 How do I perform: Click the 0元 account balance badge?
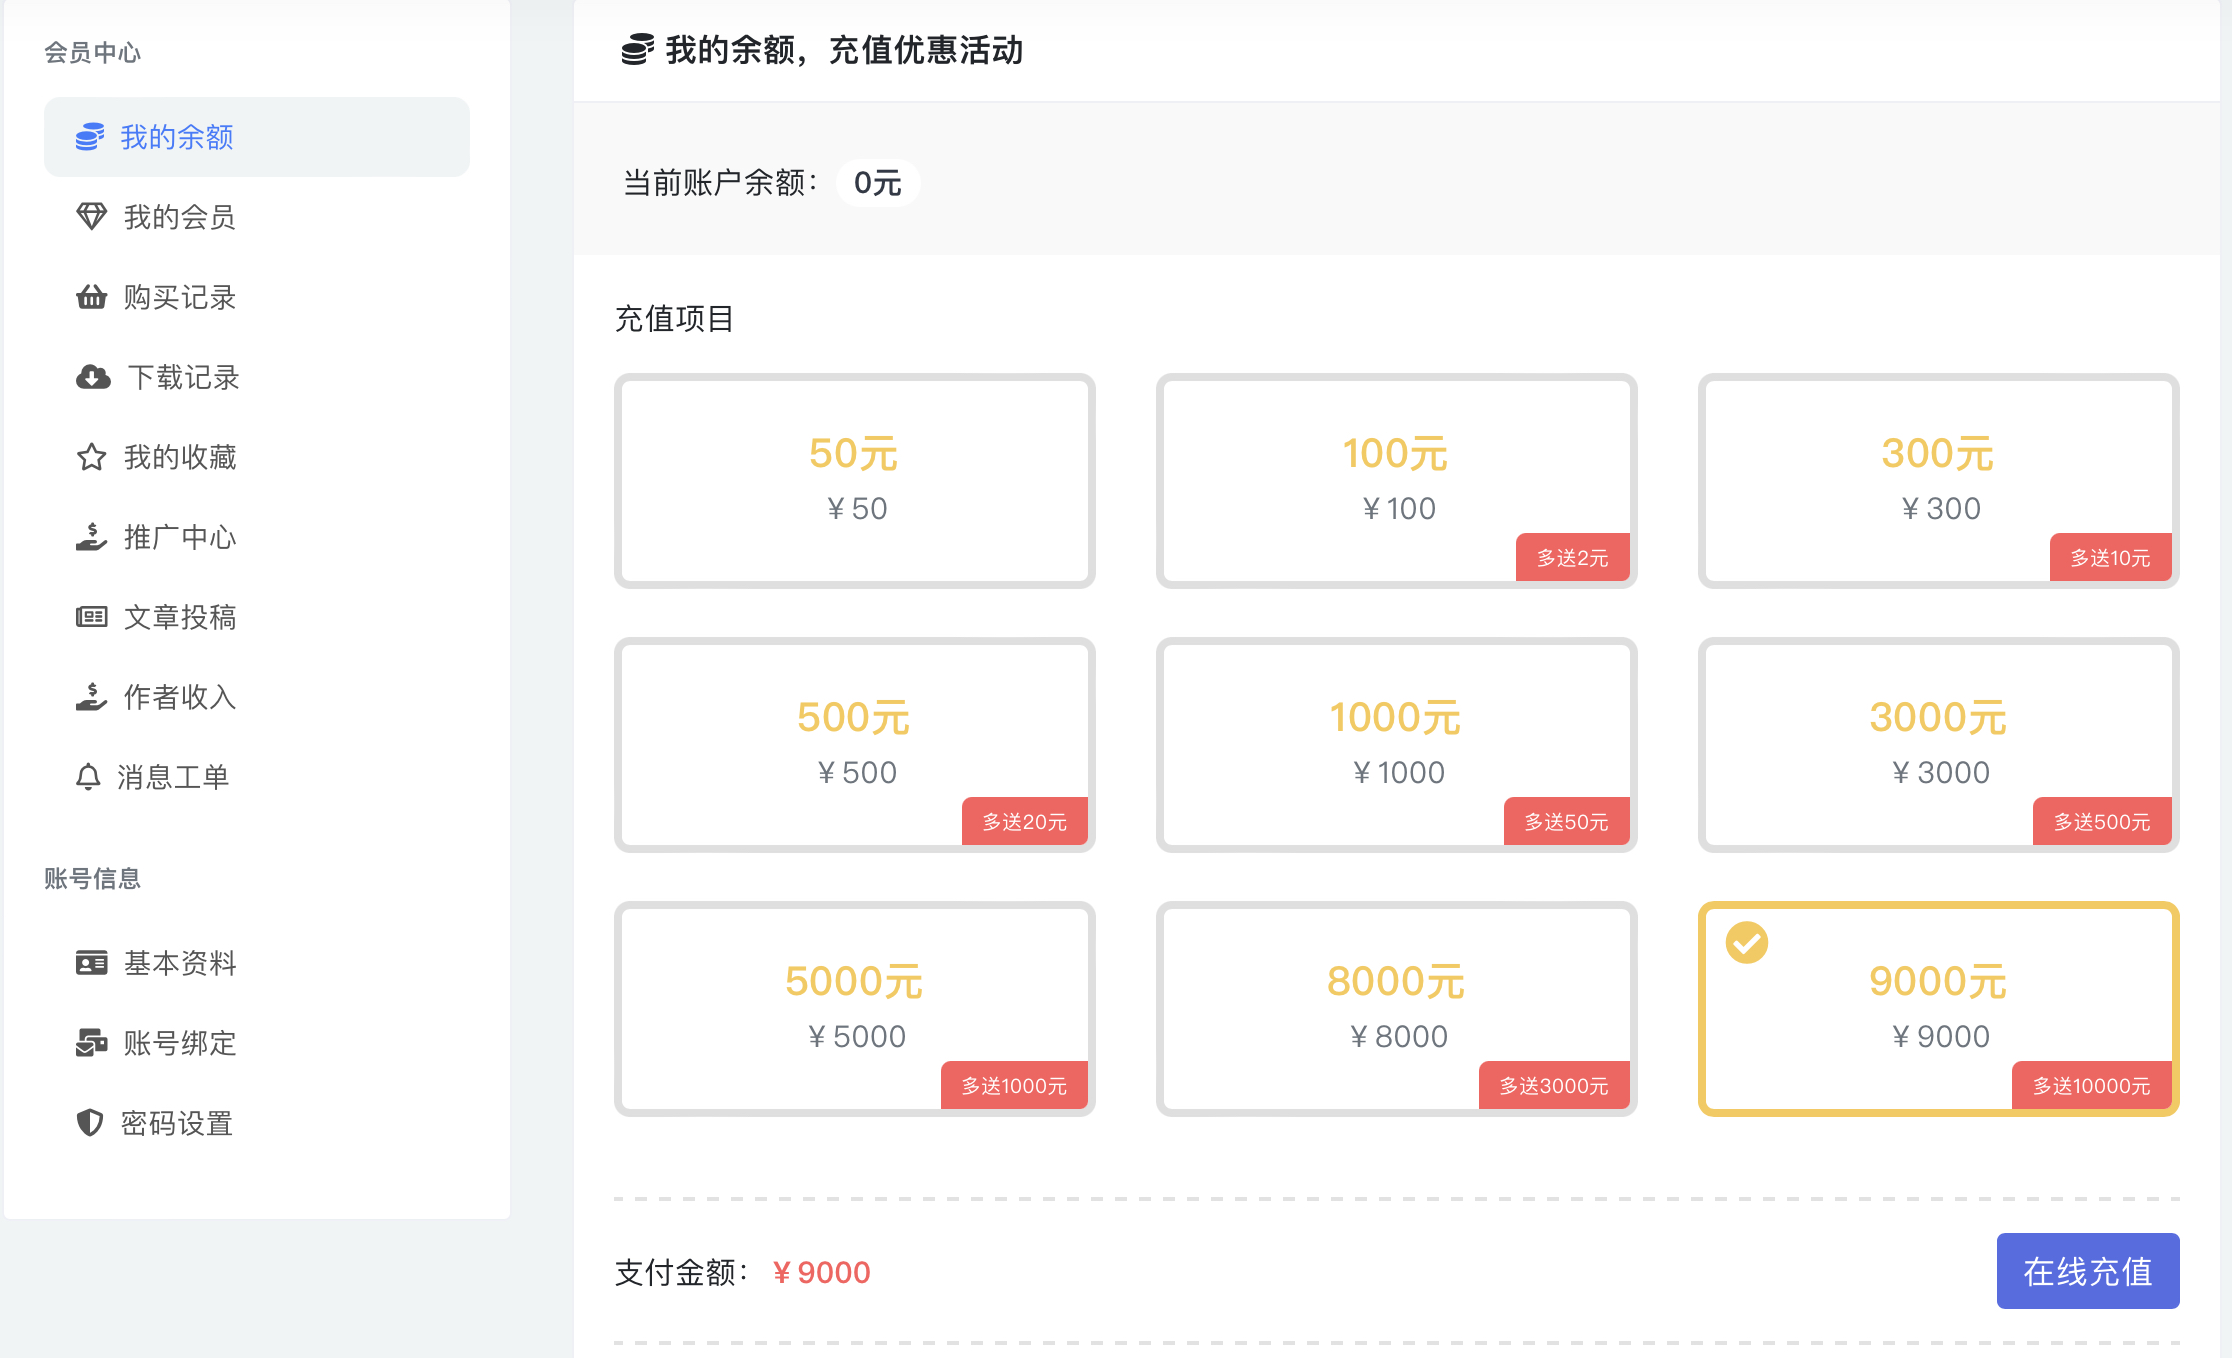coord(878,183)
